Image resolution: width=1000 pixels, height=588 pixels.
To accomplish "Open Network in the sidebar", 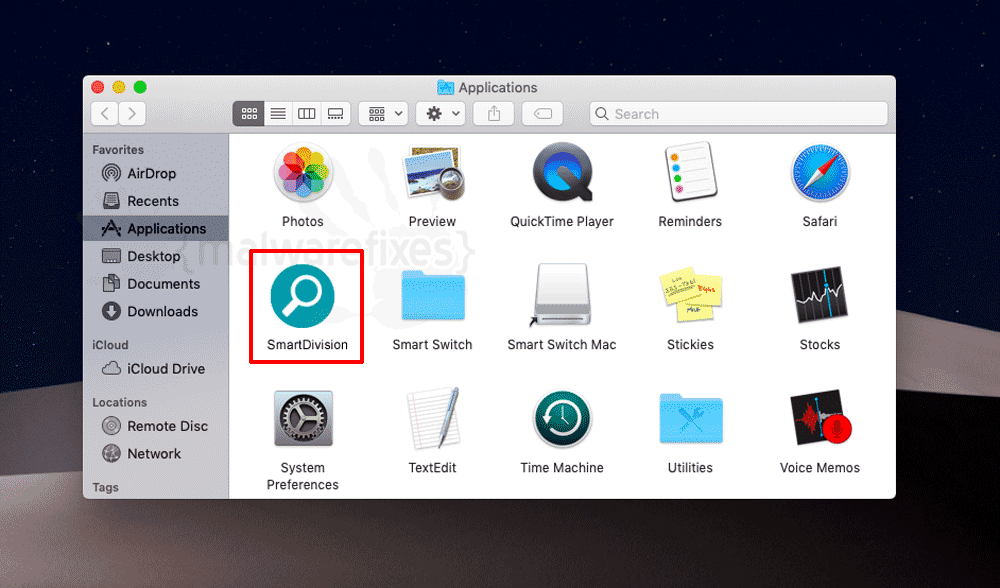I will click(156, 453).
